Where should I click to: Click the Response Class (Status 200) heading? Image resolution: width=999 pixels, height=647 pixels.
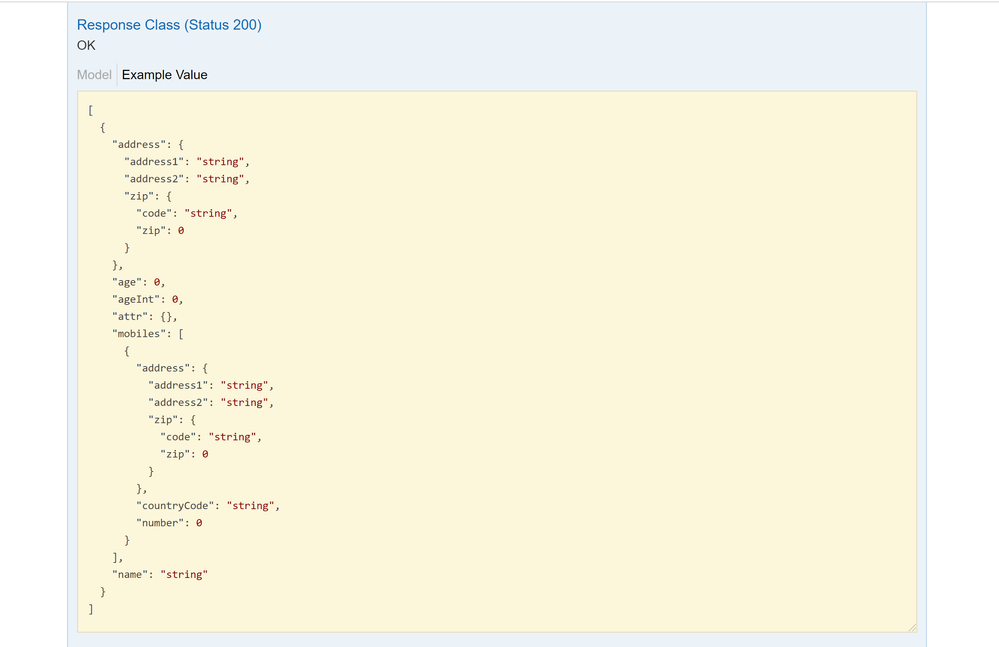click(169, 25)
